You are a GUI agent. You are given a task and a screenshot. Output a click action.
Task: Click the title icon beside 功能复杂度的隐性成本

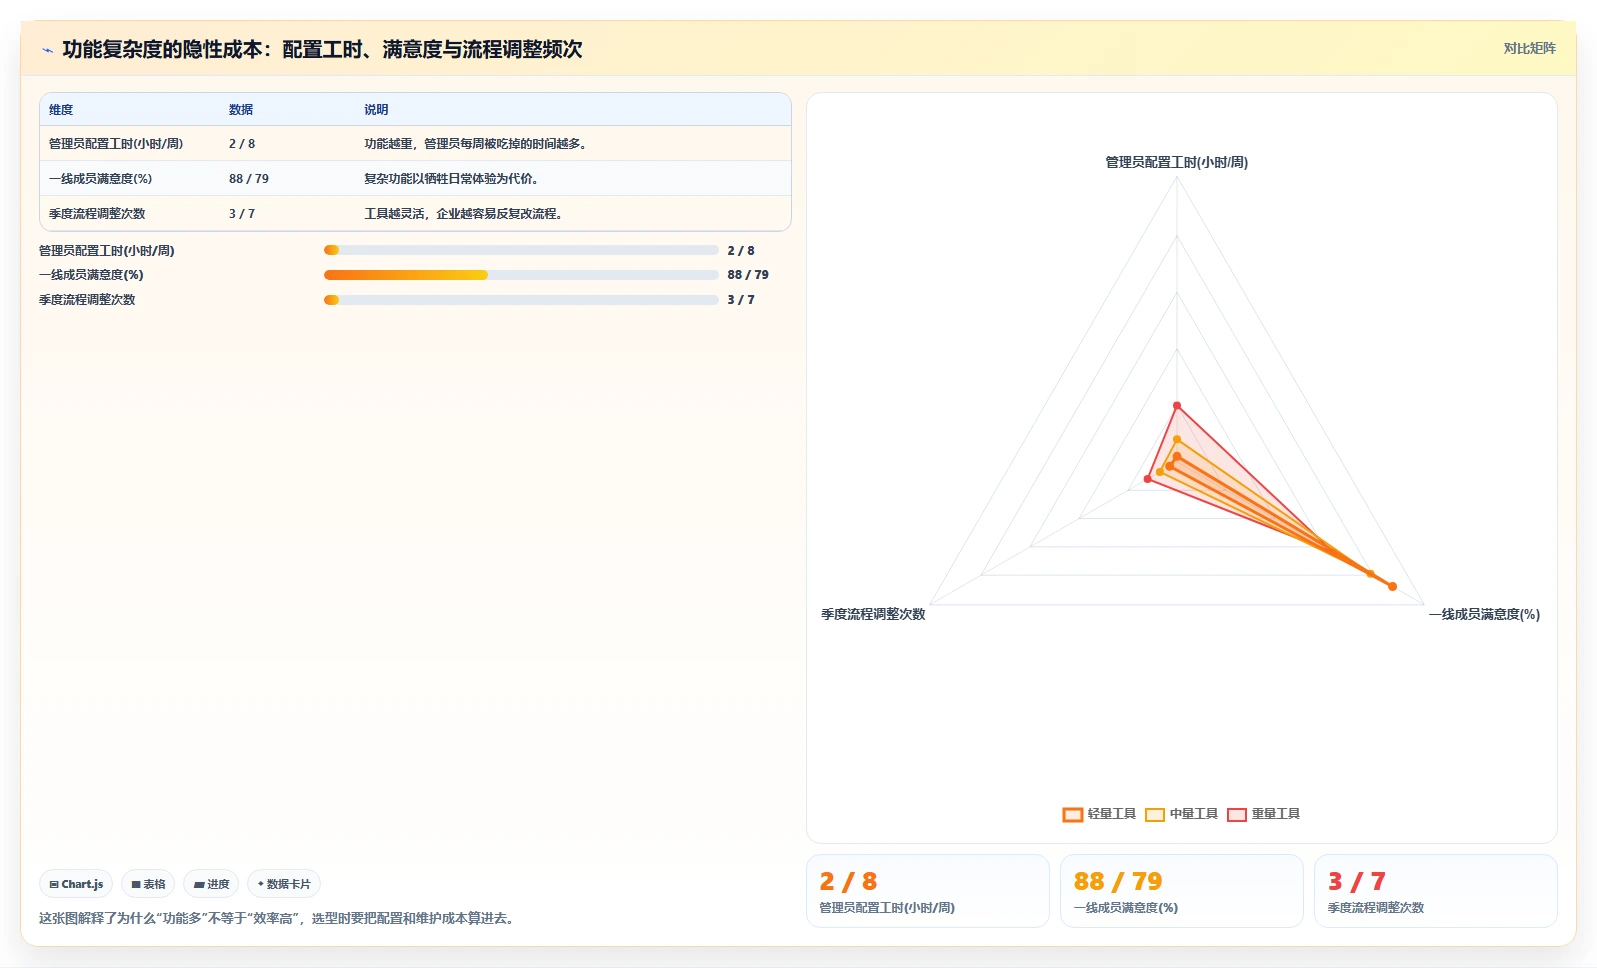click(47, 50)
